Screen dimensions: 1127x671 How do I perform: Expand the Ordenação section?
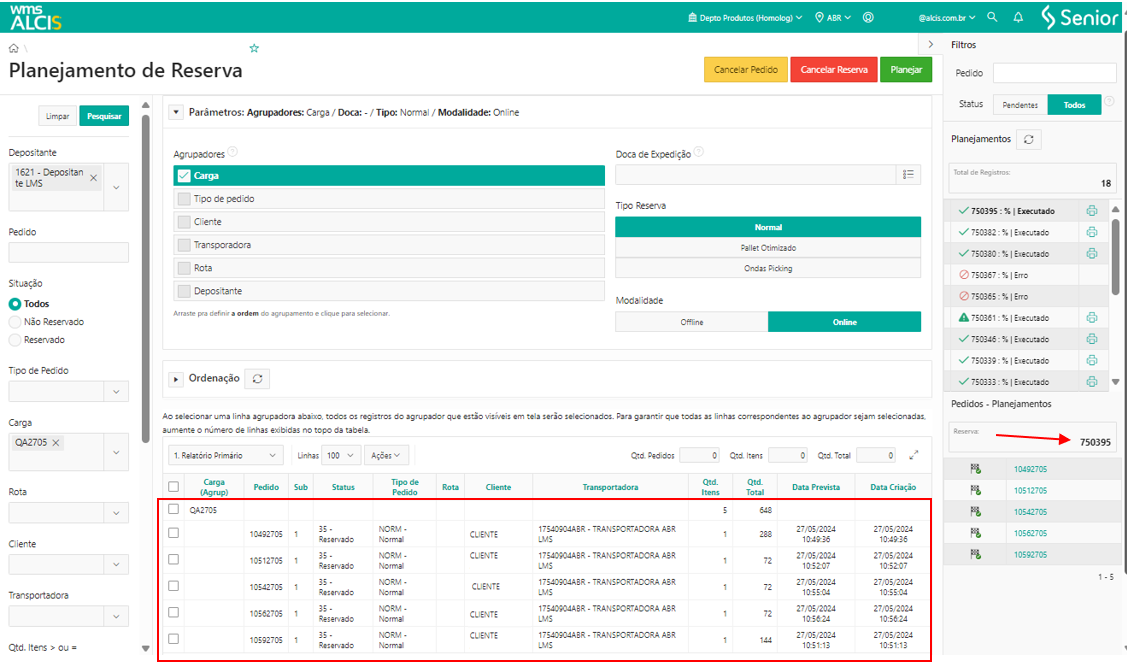pos(176,379)
